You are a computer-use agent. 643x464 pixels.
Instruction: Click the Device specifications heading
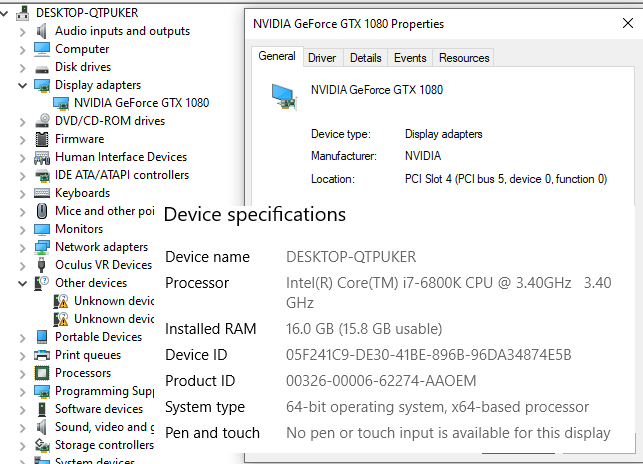[255, 215]
